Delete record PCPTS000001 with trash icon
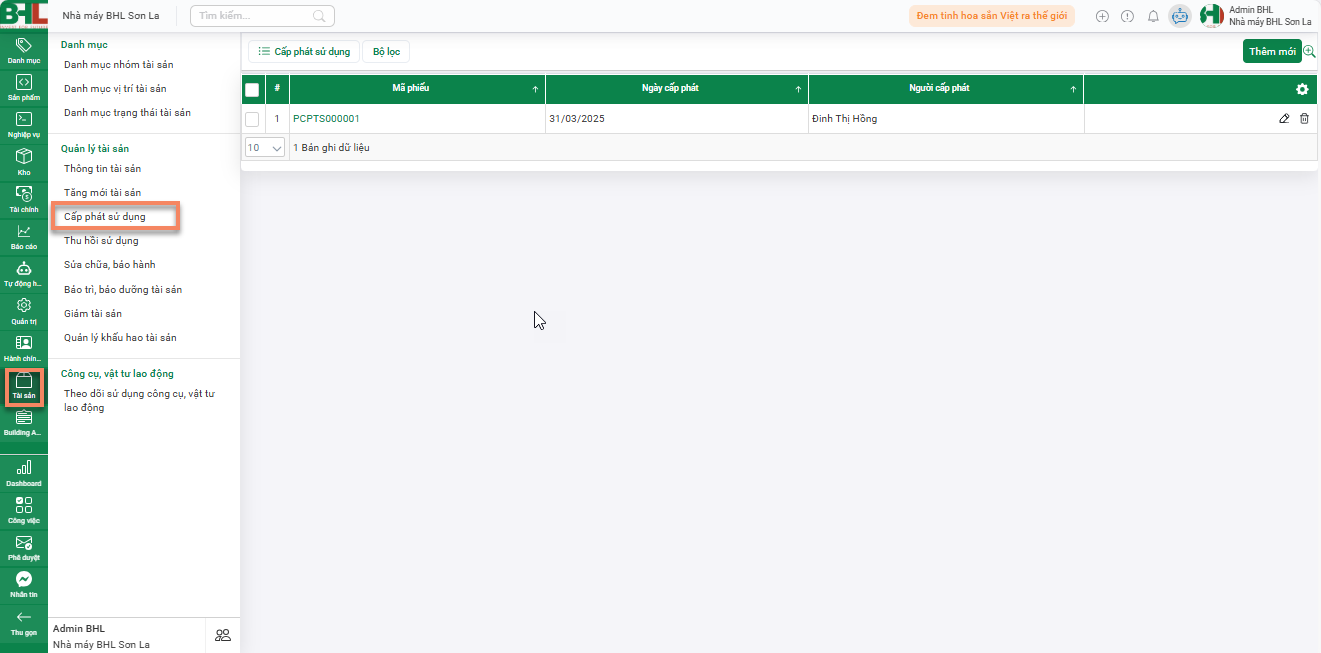The width and height of the screenshot is (1321, 653). [x=1304, y=119]
